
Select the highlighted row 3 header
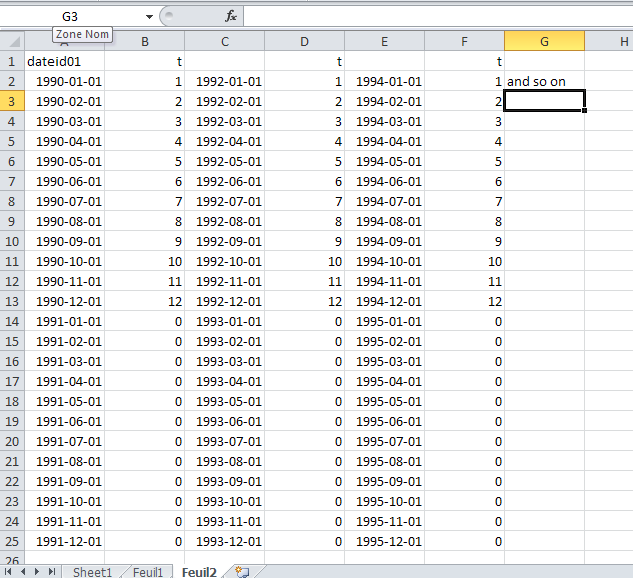click(12, 101)
